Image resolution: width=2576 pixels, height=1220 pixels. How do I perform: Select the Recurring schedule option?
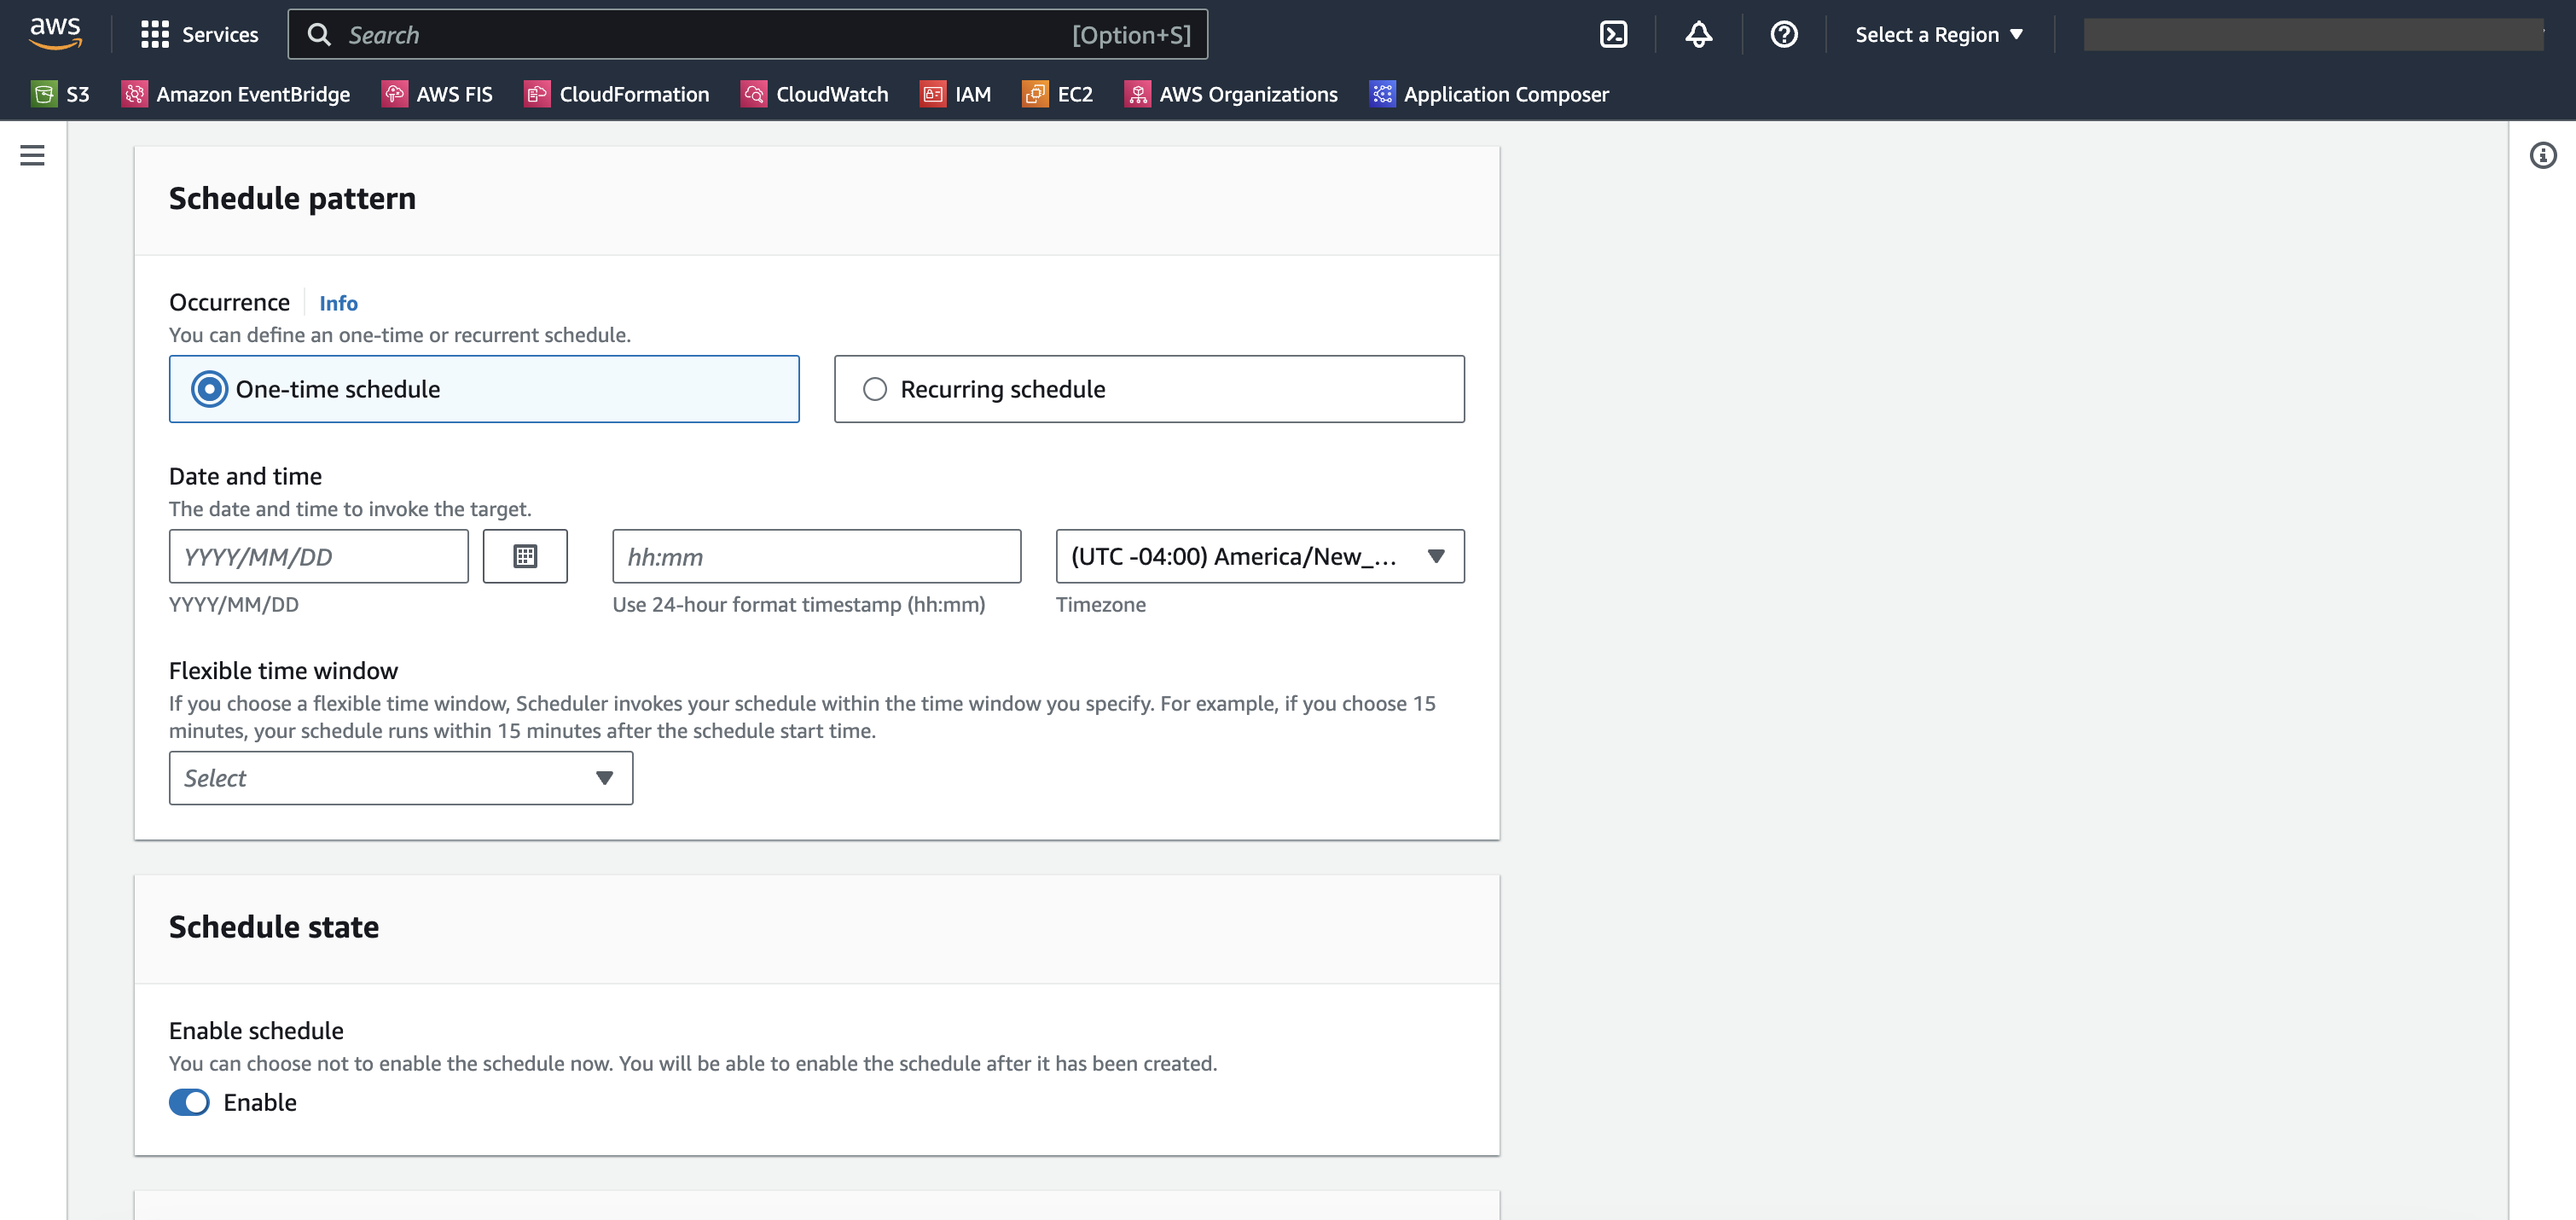coord(875,389)
